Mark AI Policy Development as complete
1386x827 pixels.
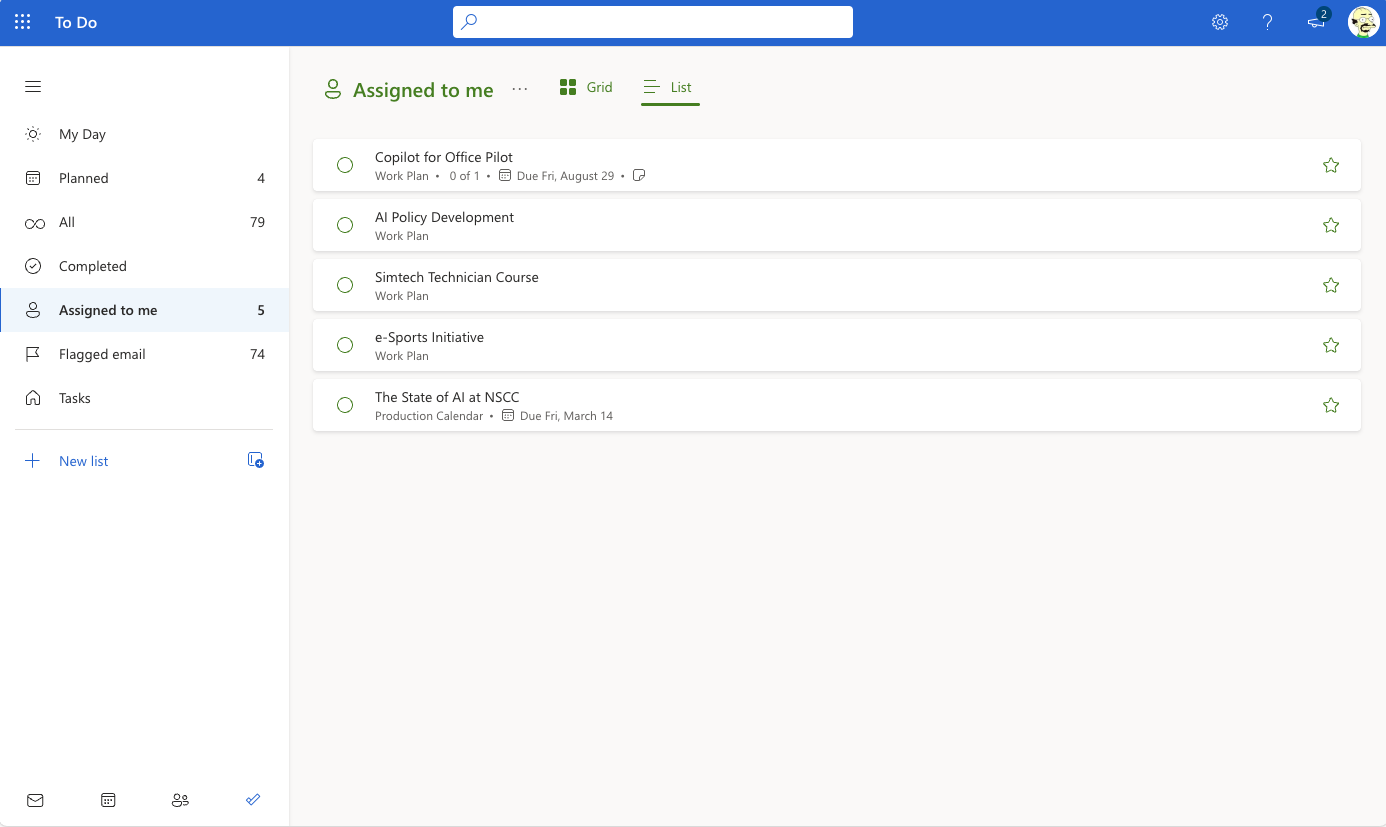pyautogui.click(x=345, y=225)
